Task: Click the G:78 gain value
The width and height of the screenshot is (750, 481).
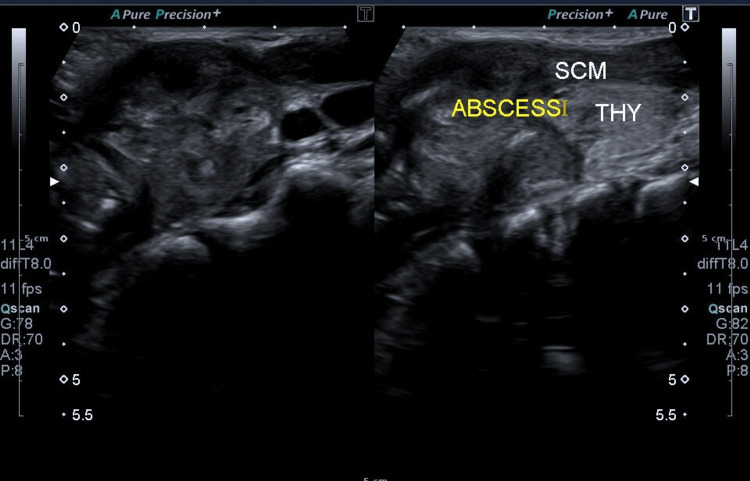Action: click(x=15, y=324)
